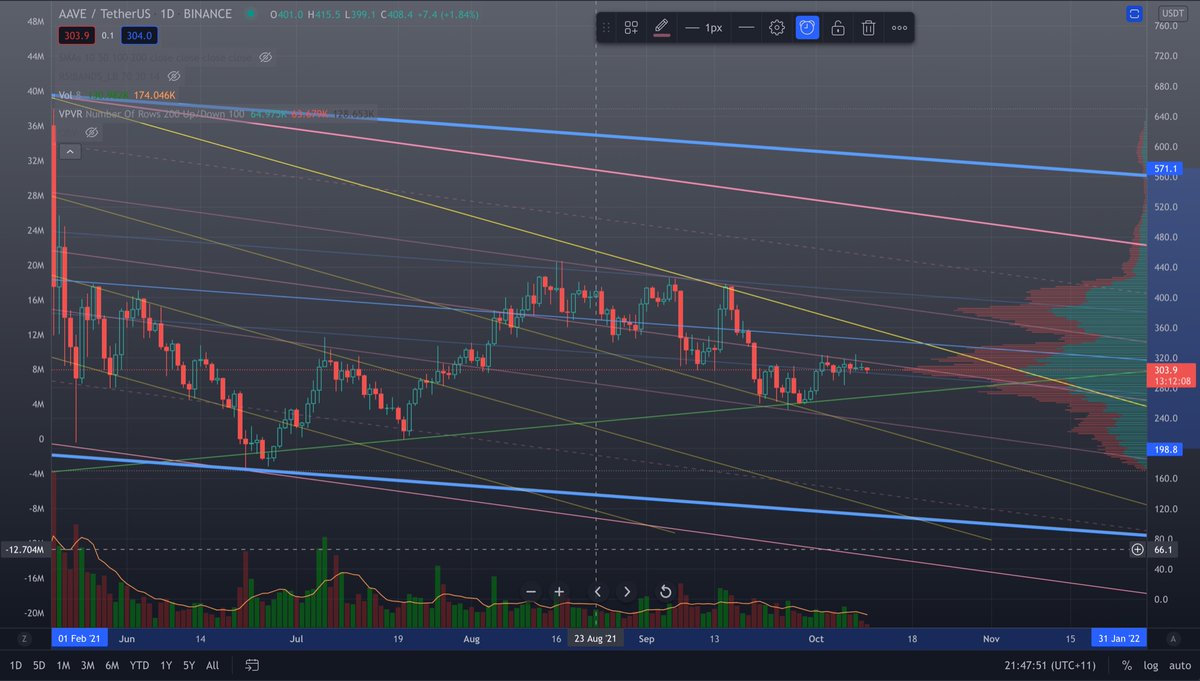The image size is (1200, 681).
Task: Click the Z timezone icon at time axis start
Action: pyautogui.click(x=24, y=637)
